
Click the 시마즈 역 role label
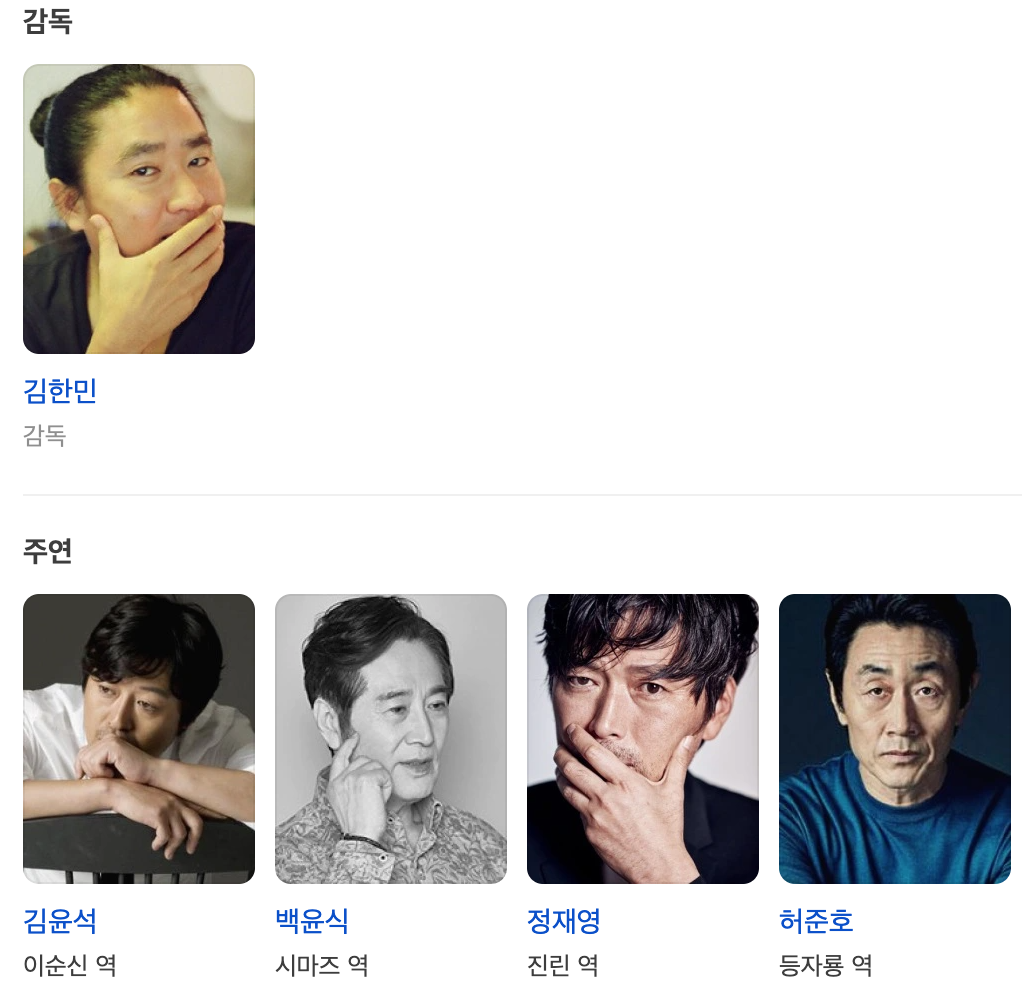(x=322, y=965)
